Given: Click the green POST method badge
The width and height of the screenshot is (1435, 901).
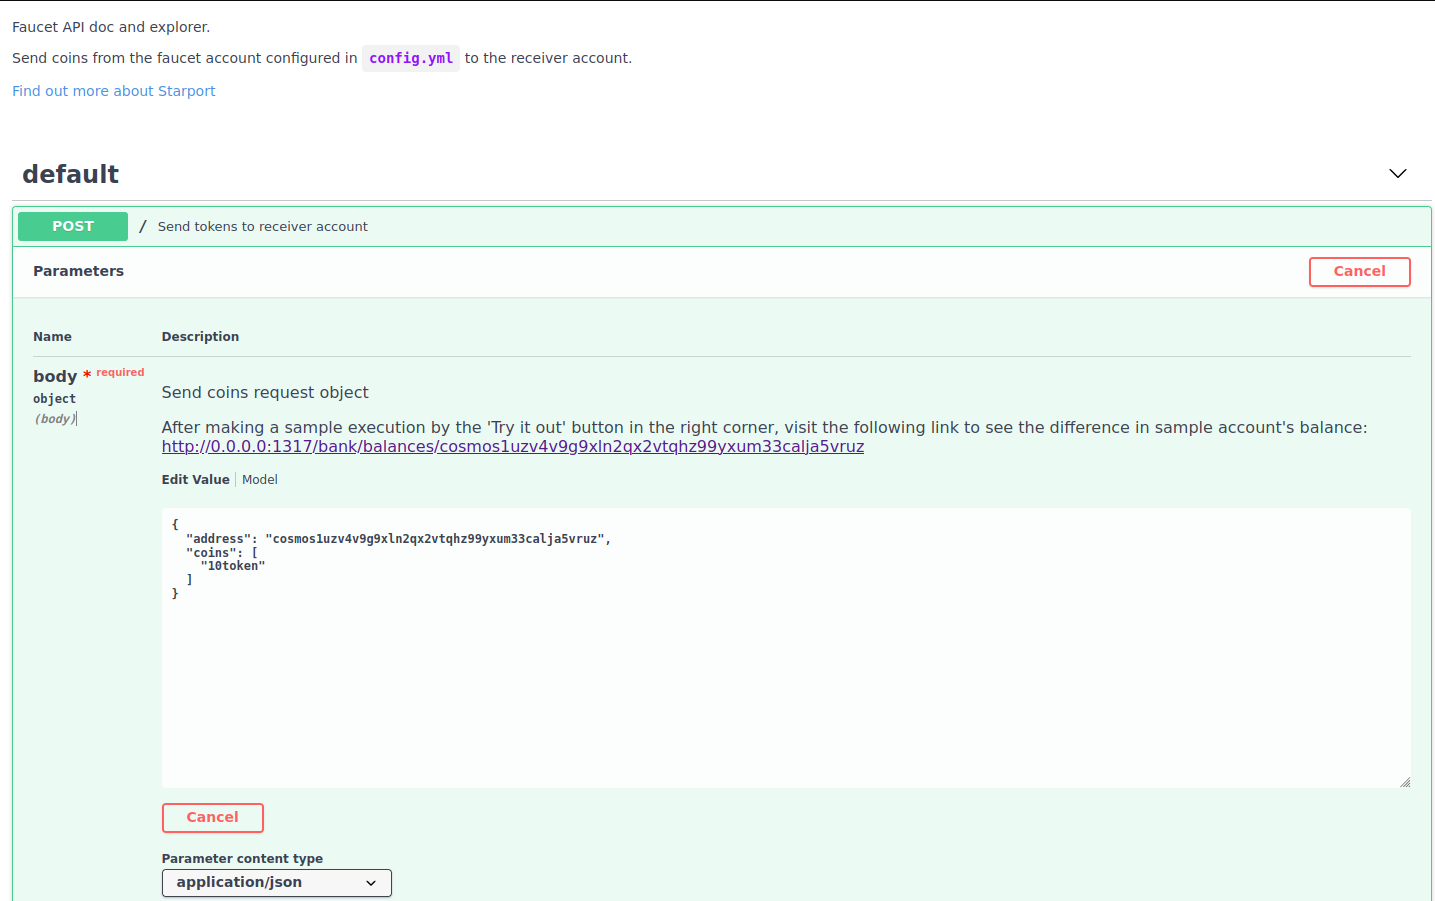Looking at the screenshot, I should (x=73, y=226).
